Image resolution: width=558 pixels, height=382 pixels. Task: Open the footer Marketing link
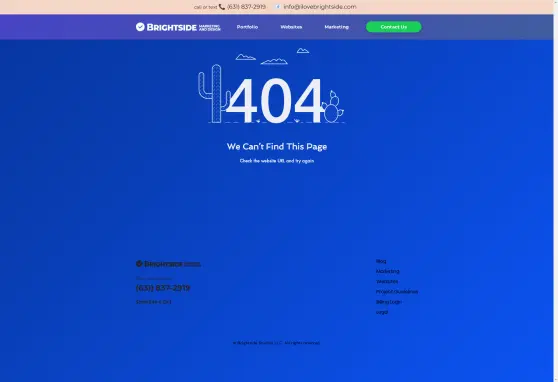[x=388, y=271]
